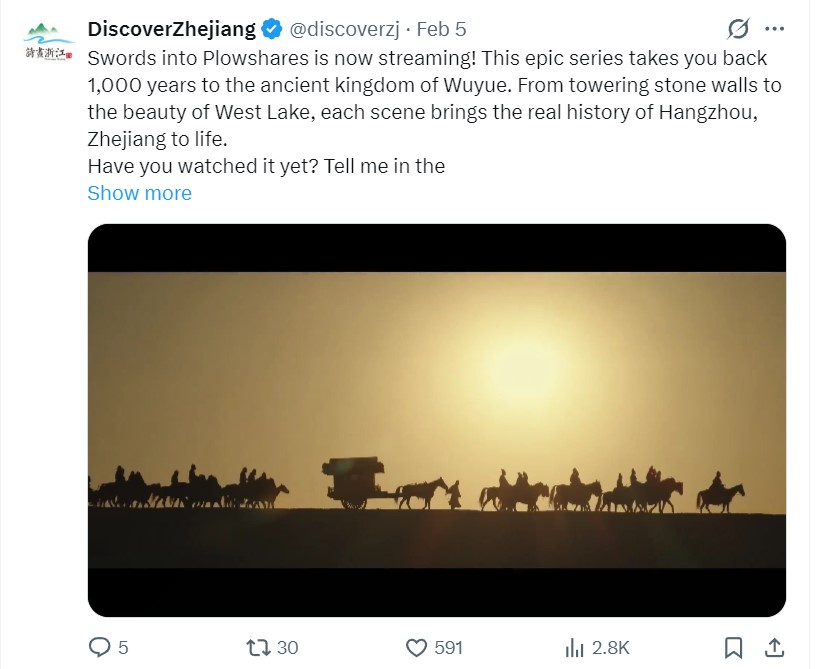Bookmark this post
828x669 pixels.
tap(733, 647)
